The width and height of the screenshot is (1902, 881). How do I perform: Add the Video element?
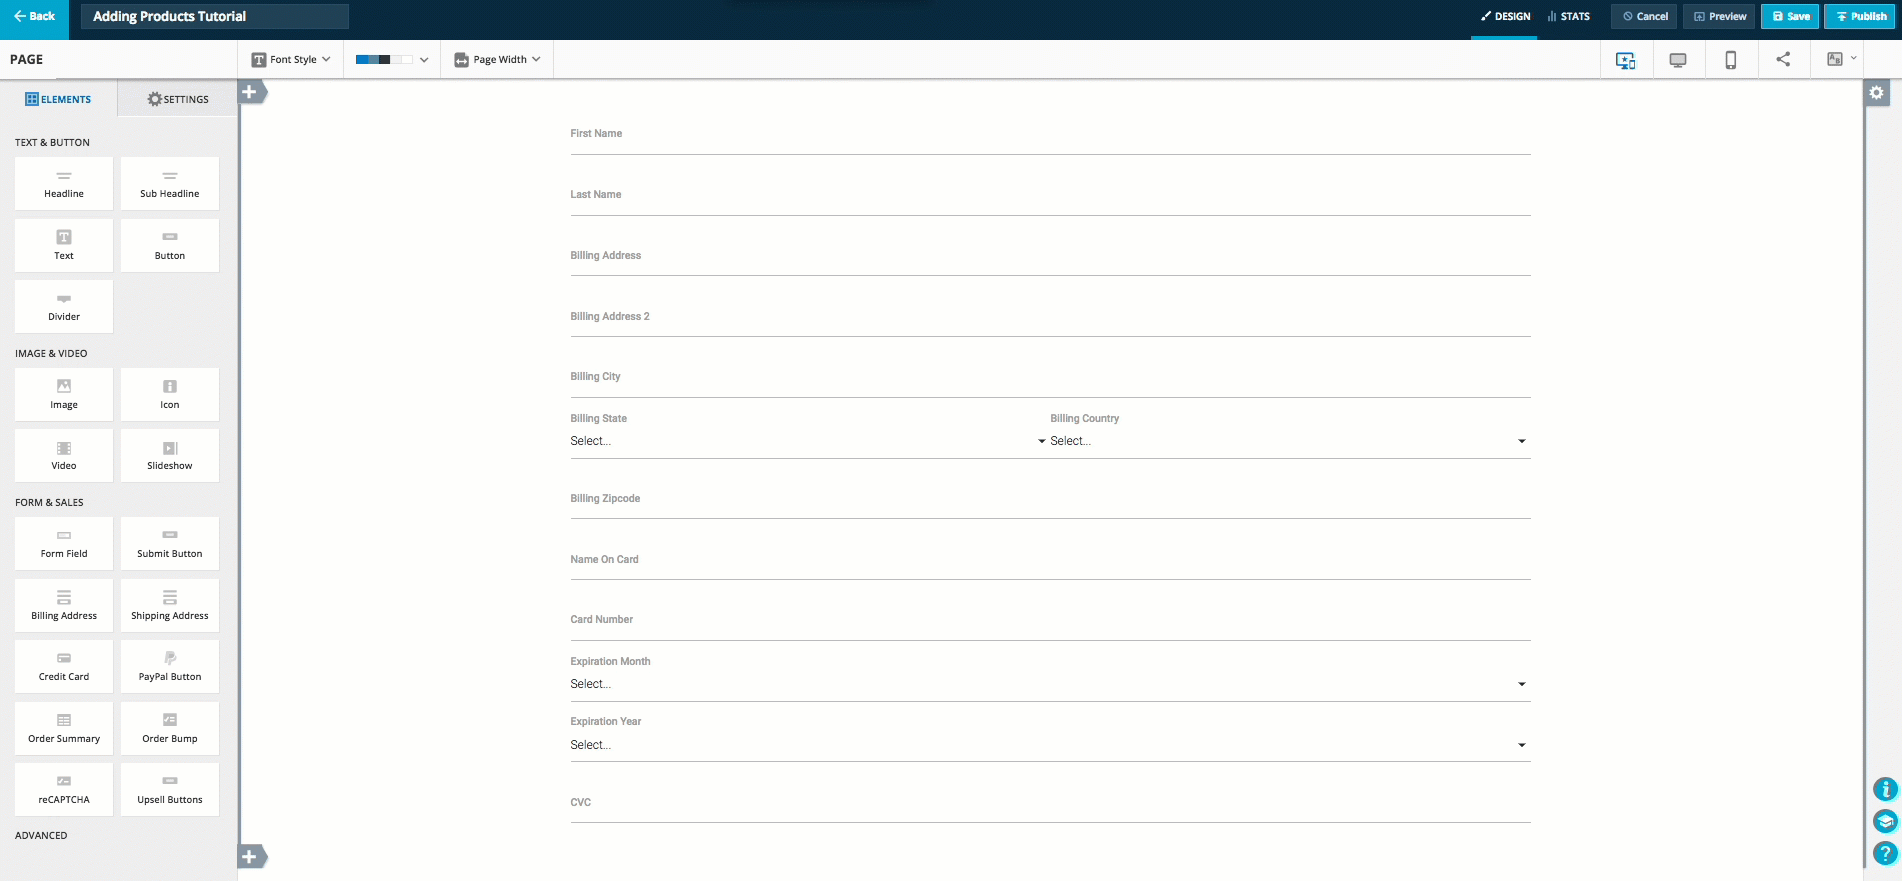pyautogui.click(x=64, y=456)
